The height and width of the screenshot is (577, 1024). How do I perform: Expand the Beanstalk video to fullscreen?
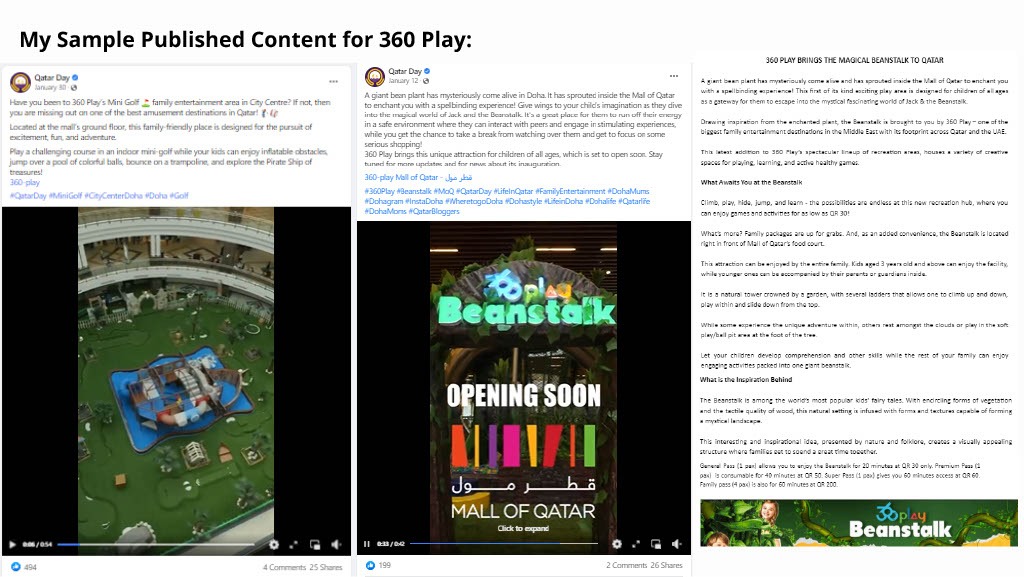[x=635, y=544]
